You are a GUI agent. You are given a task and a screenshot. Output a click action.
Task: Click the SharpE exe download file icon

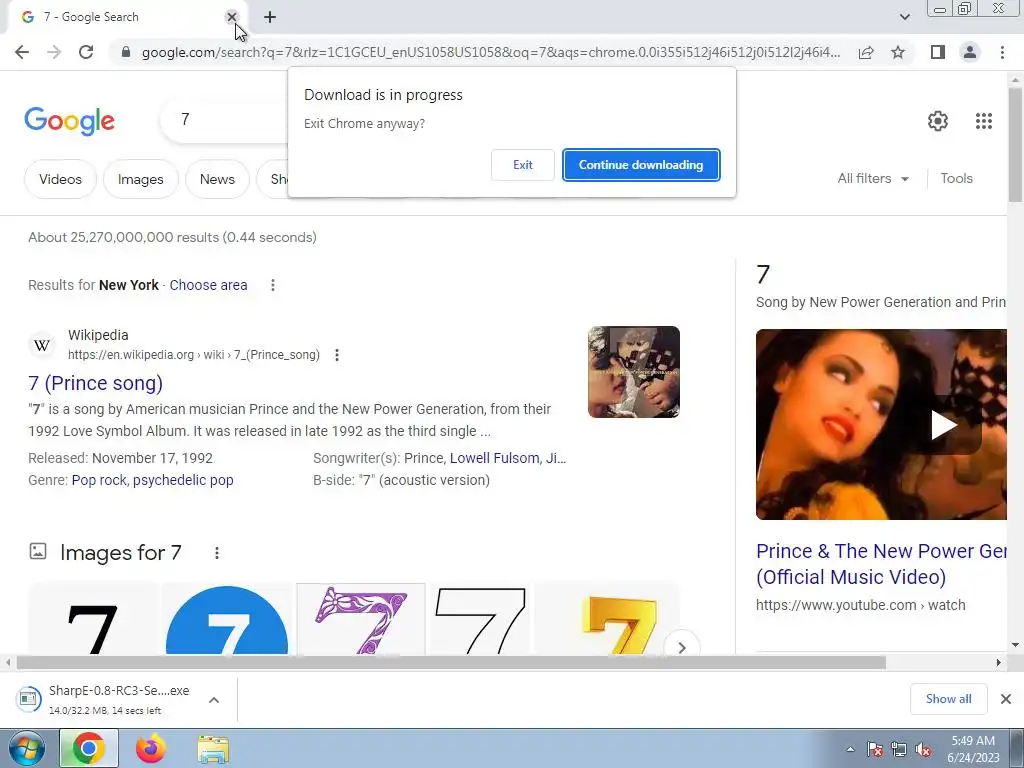point(28,699)
